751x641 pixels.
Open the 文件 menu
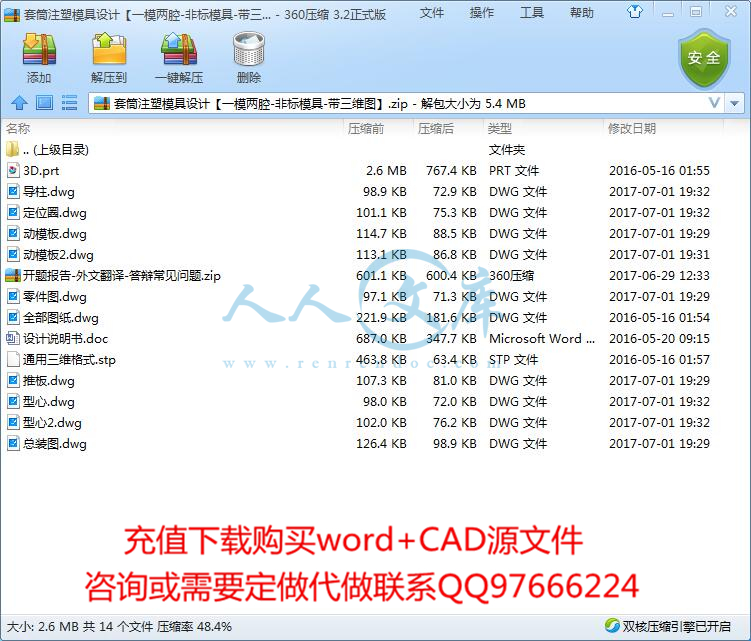pyautogui.click(x=432, y=13)
